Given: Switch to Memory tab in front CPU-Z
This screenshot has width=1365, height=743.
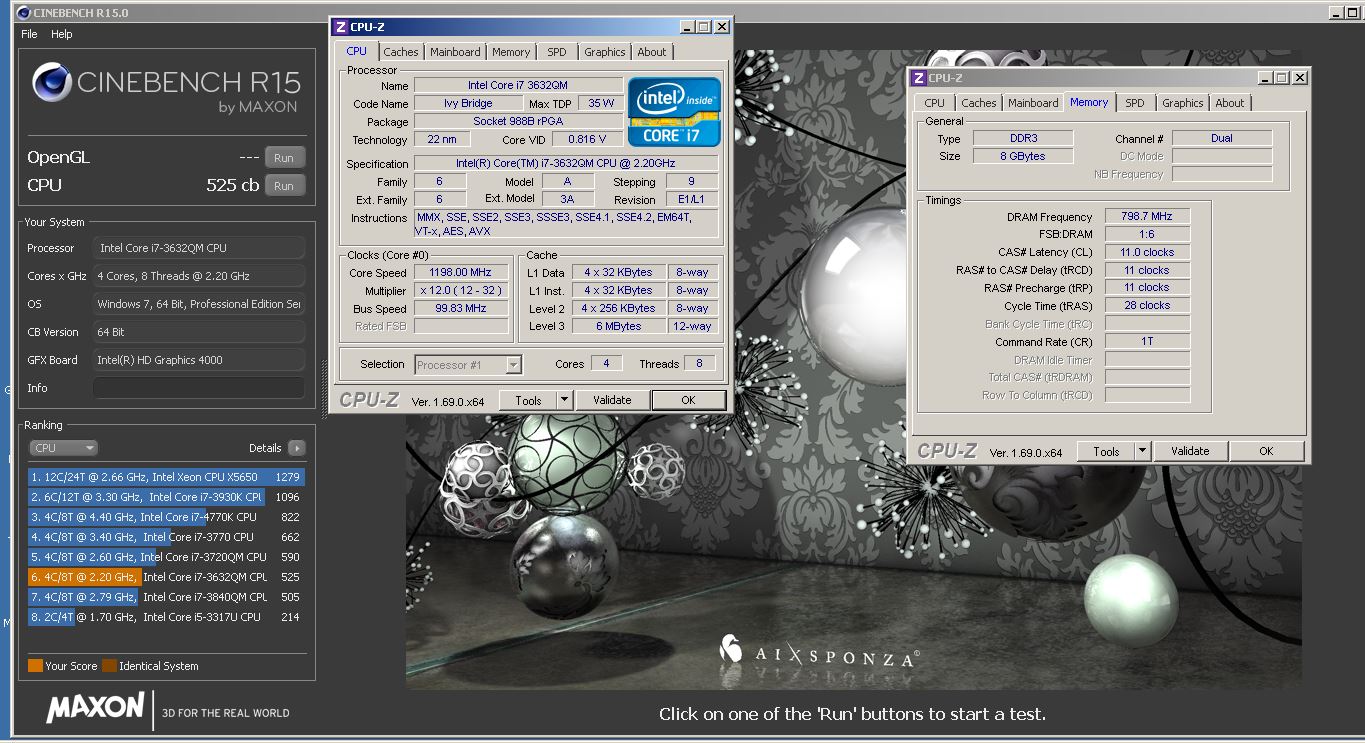Looking at the screenshot, I should tap(511, 52).
